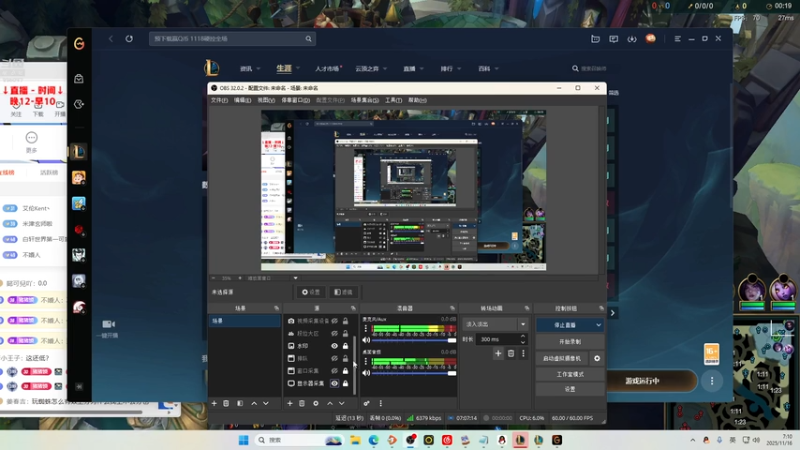
Task: Open virtual camera settings gear
Action: [597, 358]
